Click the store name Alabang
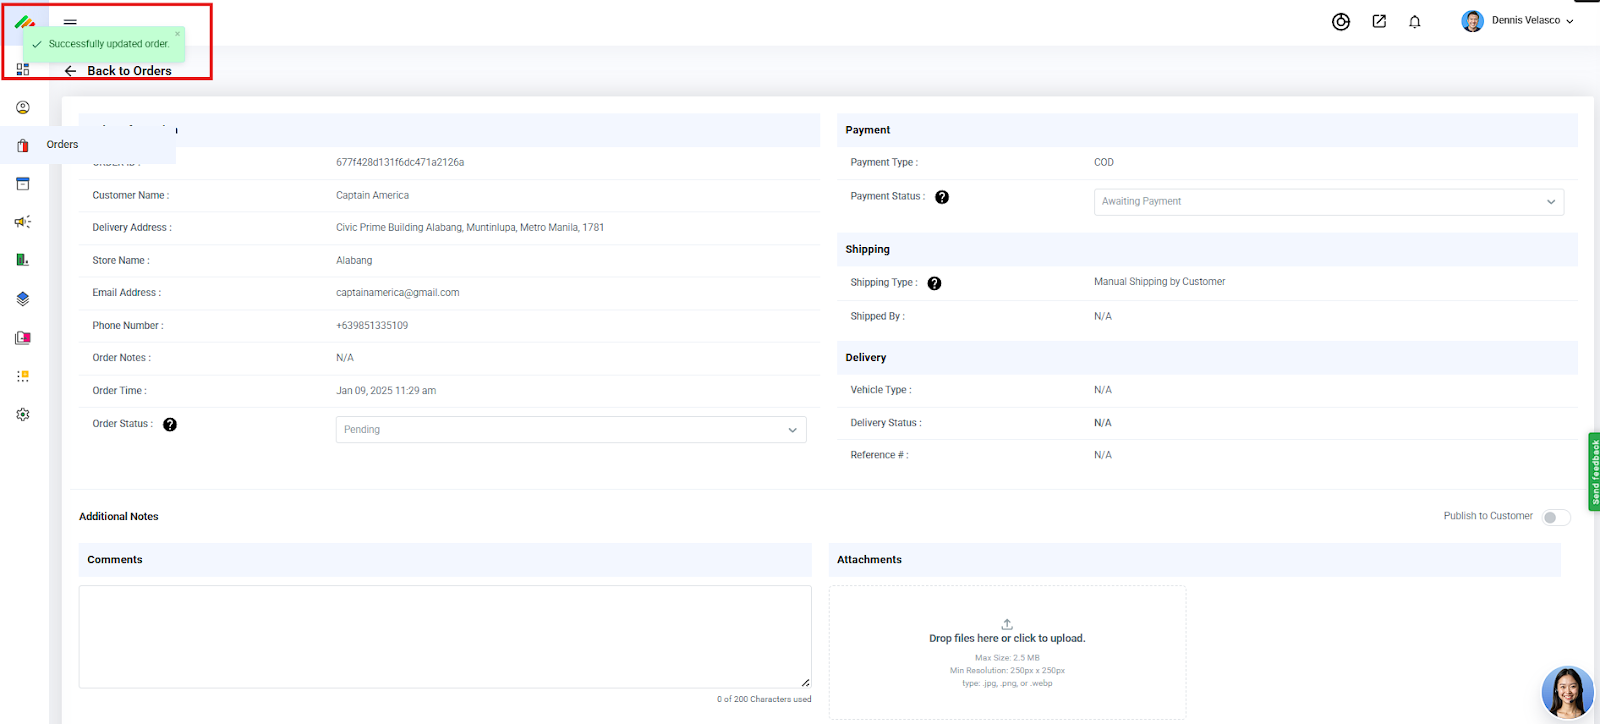The width and height of the screenshot is (1600, 724). (x=354, y=260)
